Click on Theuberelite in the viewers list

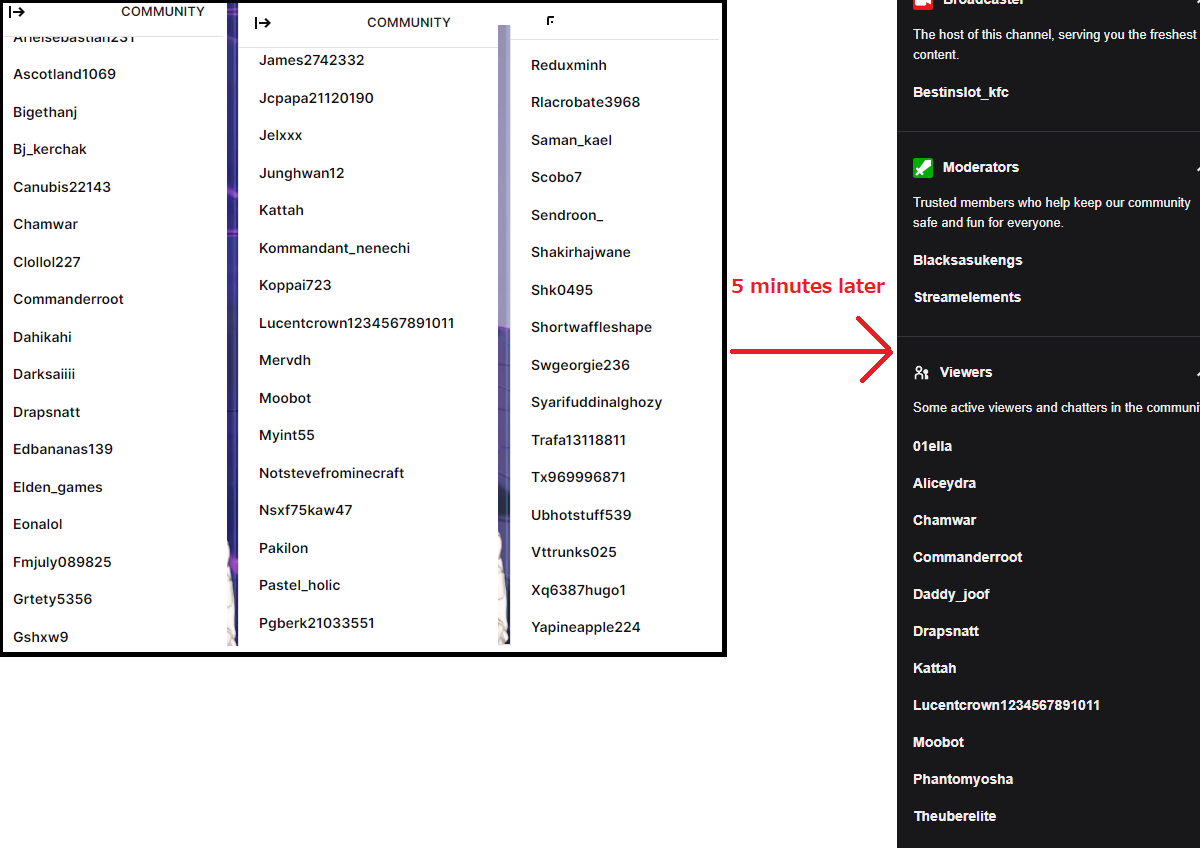pos(954,816)
